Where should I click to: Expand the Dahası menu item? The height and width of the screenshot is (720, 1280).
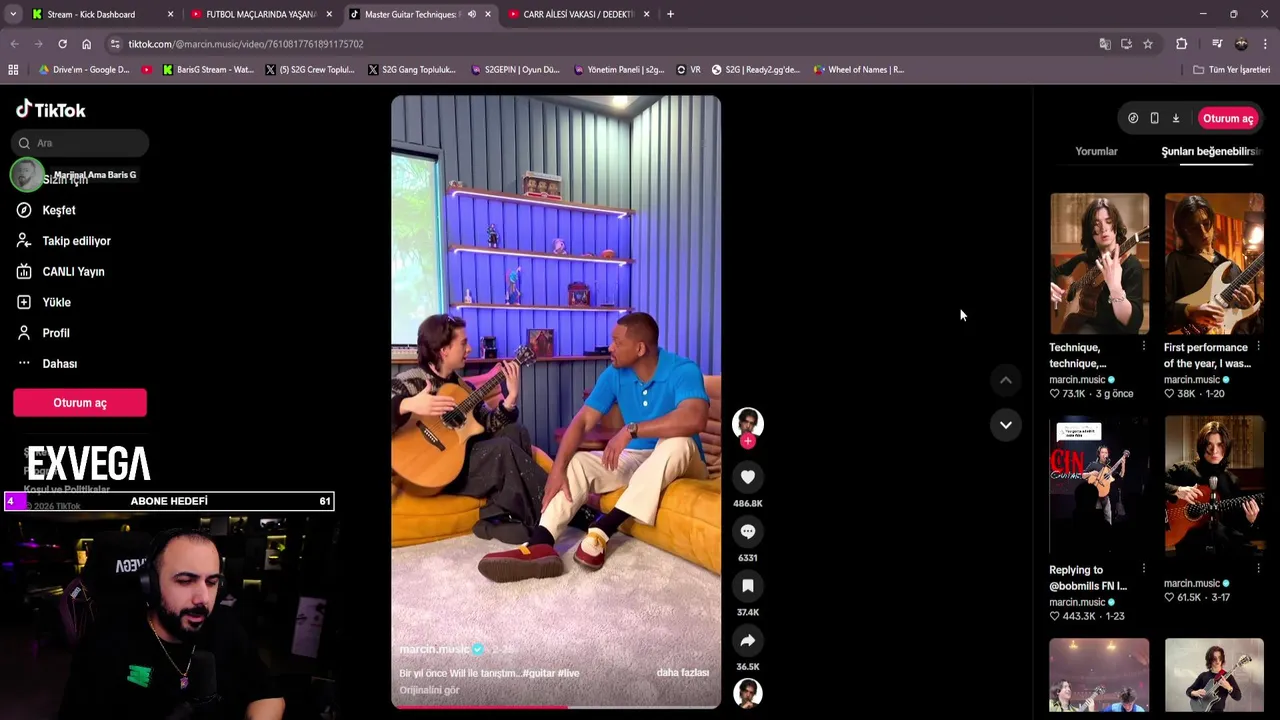click(x=47, y=364)
